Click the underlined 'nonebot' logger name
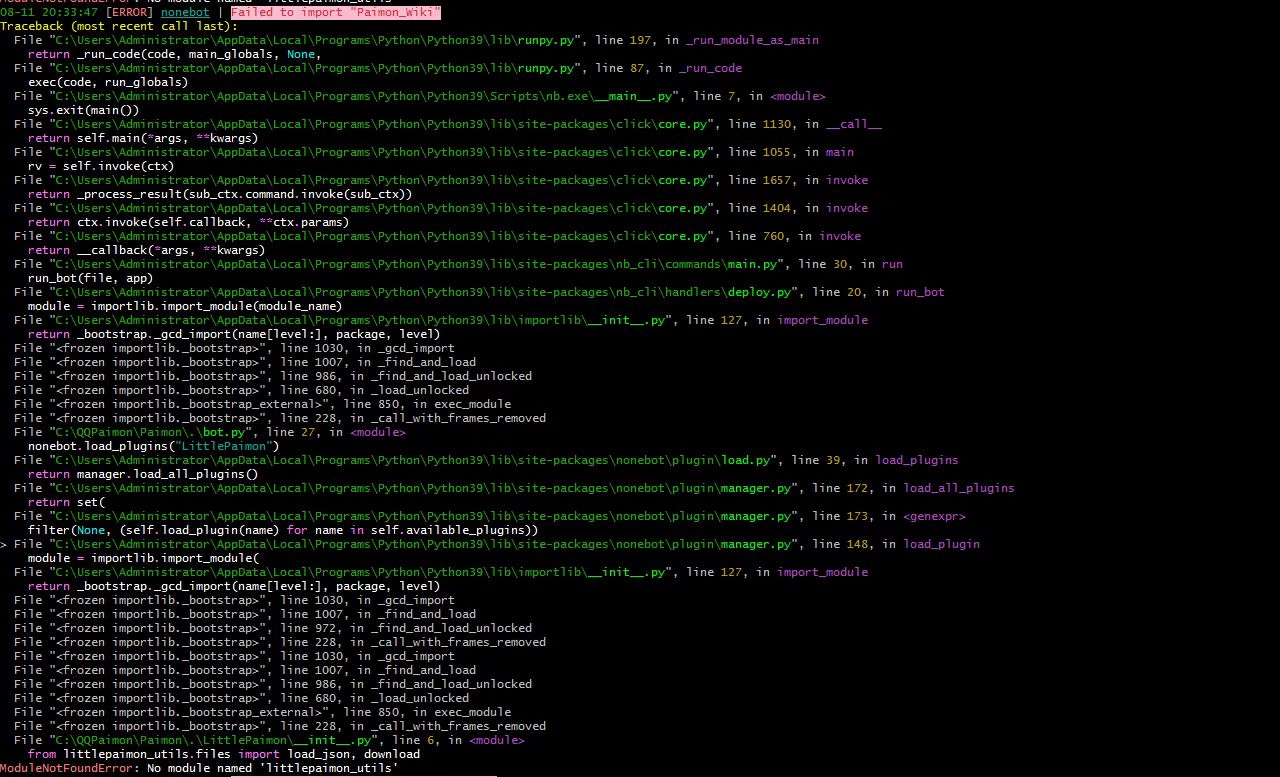 point(186,12)
